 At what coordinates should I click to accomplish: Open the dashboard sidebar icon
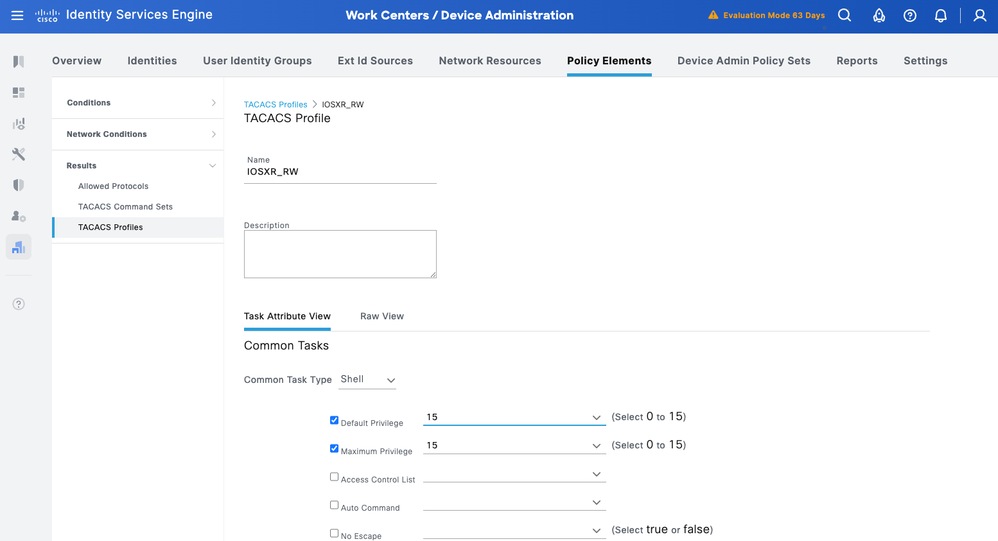tap(18, 93)
